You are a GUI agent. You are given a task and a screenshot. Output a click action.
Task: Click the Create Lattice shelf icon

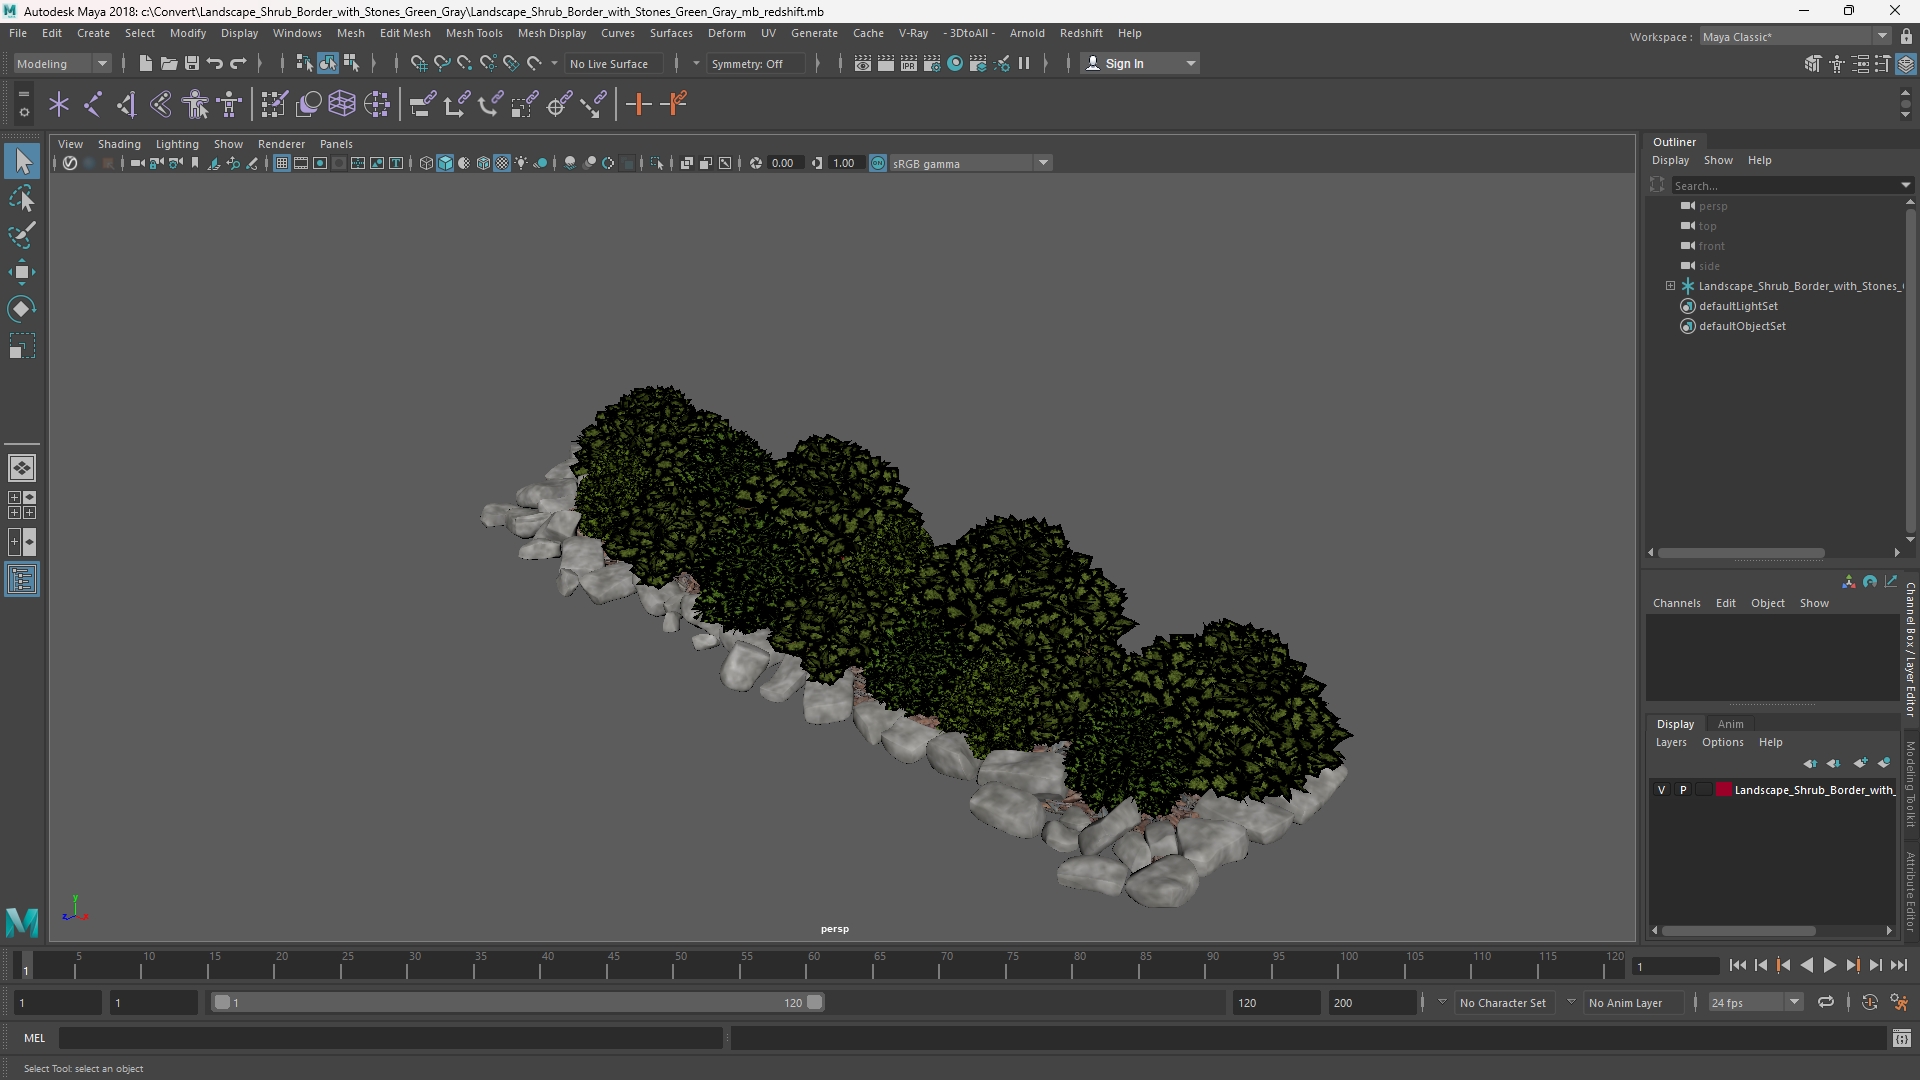(342, 104)
